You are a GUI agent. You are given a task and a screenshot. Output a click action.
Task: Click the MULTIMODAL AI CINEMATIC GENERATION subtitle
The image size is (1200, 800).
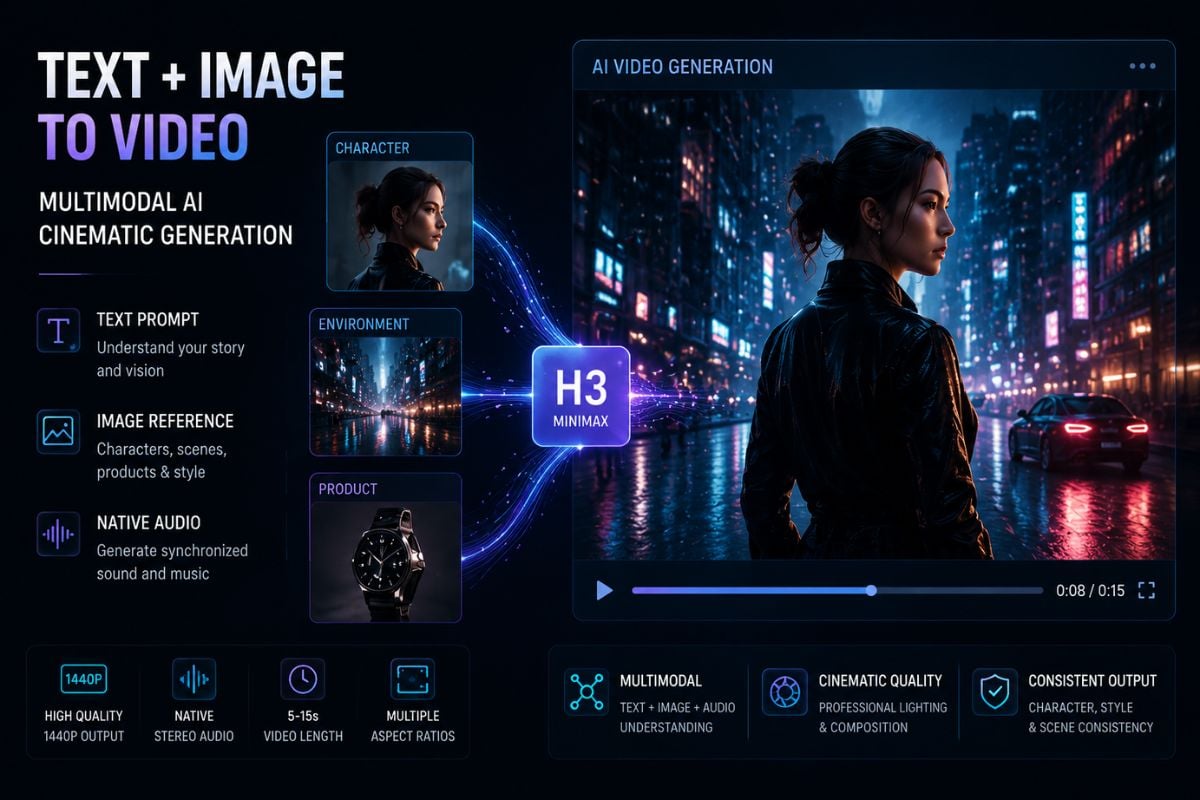(x=166, y=219)
